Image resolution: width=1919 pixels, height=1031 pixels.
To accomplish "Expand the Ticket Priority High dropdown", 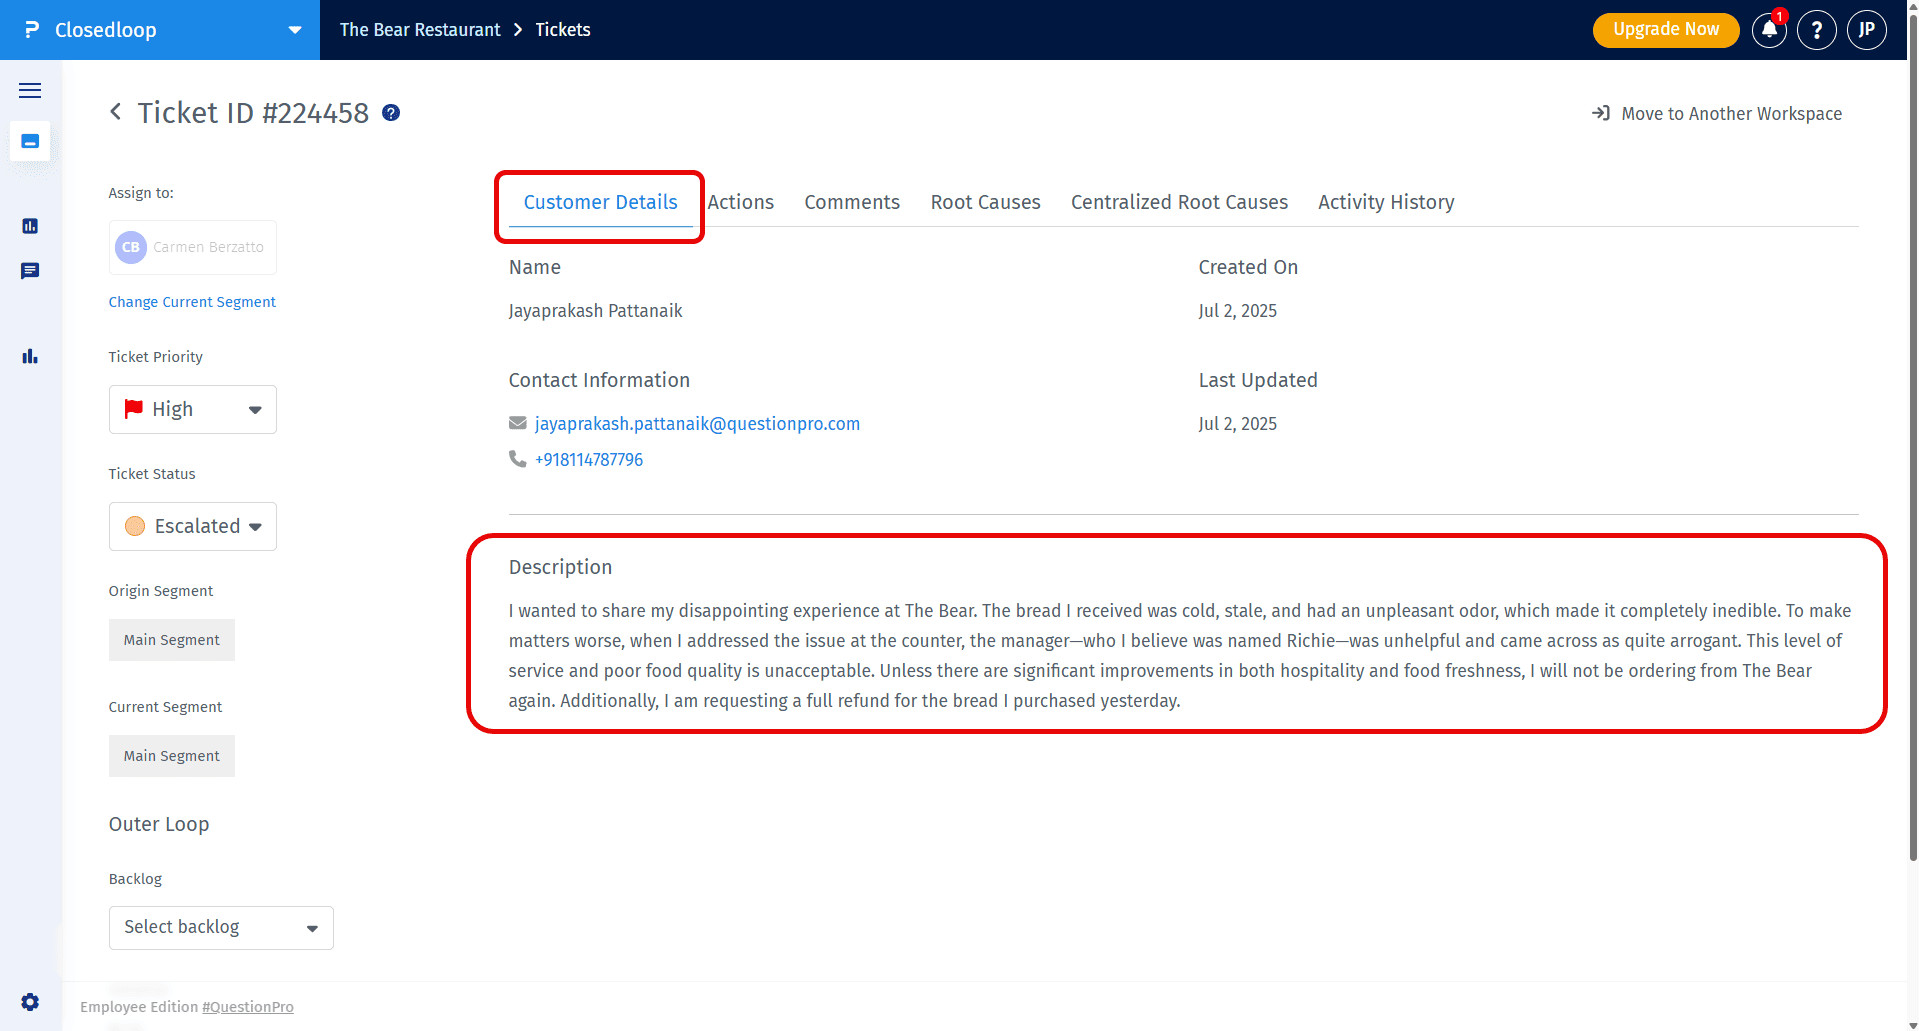I will tap(193, 410).
